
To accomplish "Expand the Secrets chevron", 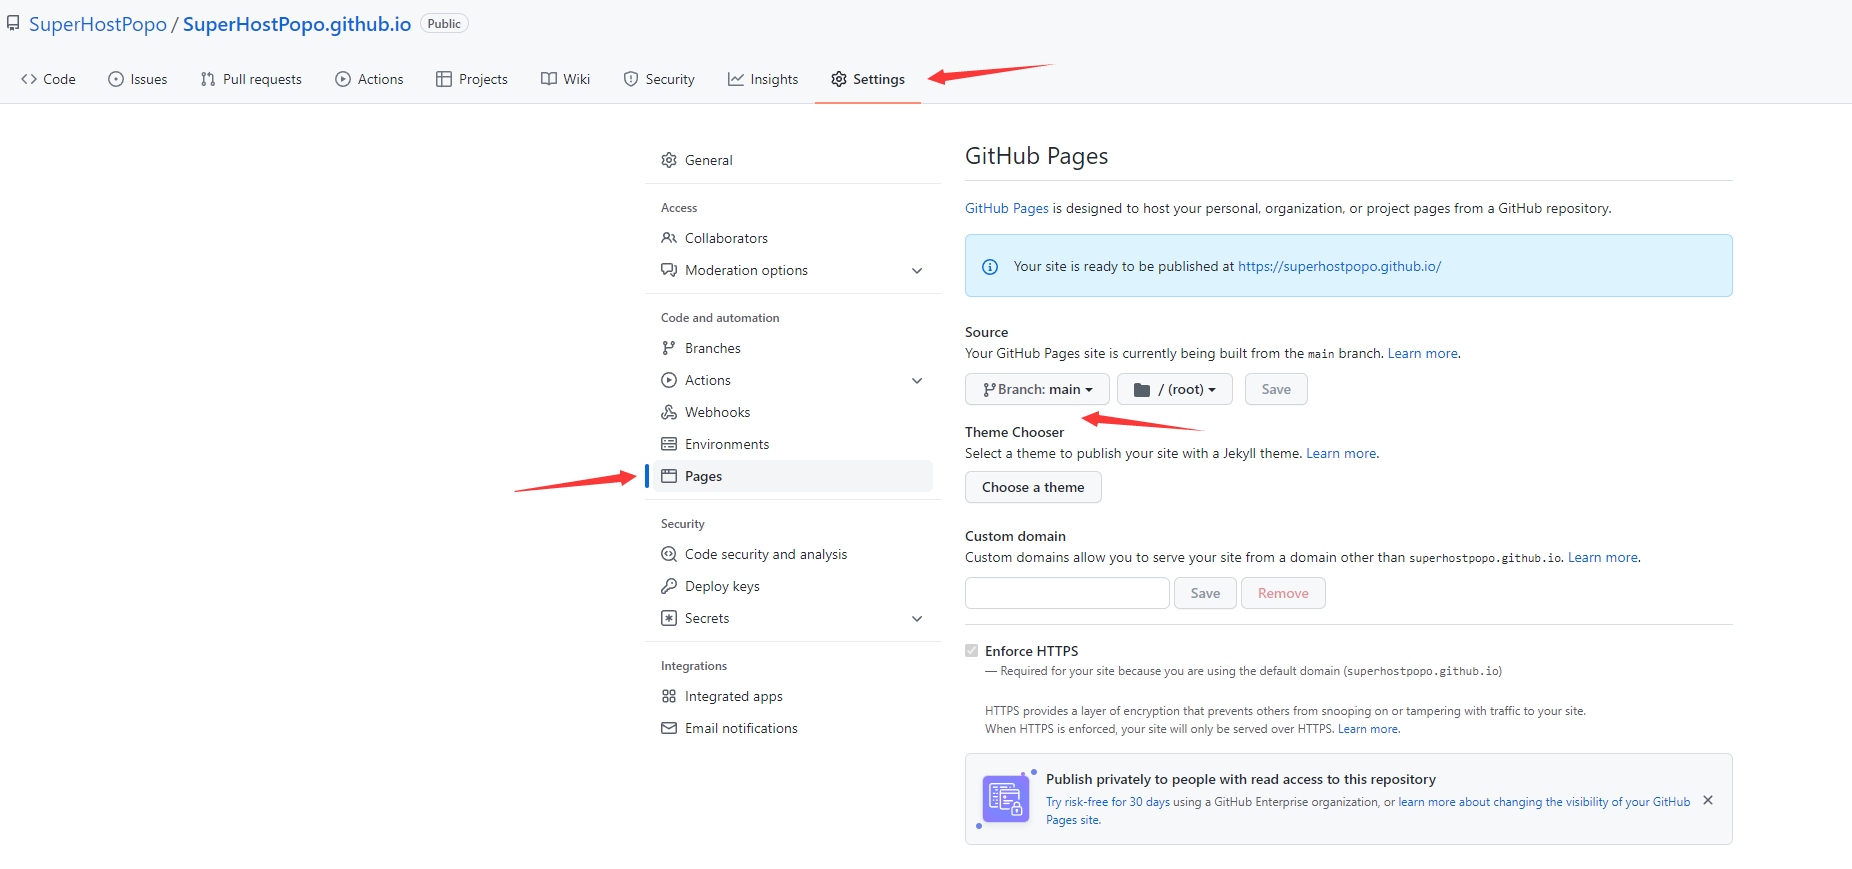I will (917, 619).
